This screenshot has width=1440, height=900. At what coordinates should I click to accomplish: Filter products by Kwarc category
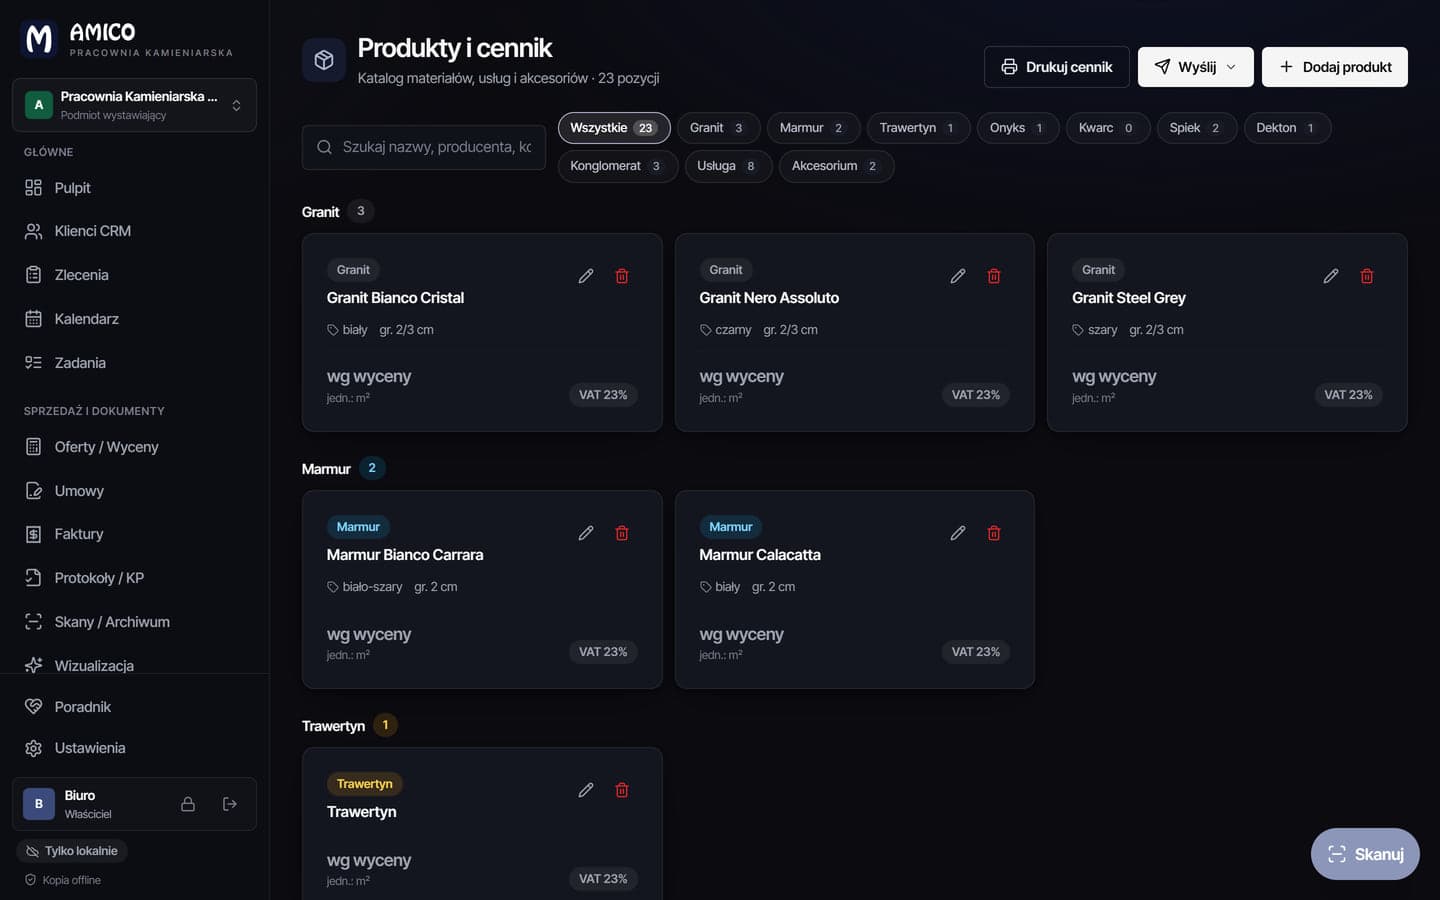(1107, 128)
